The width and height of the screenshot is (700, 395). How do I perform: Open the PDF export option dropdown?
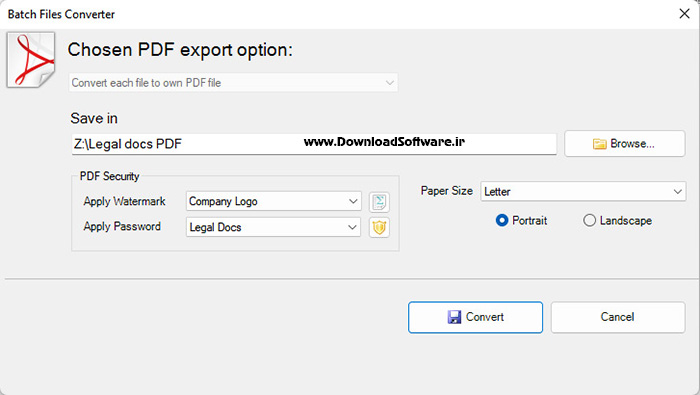point(233,83)
